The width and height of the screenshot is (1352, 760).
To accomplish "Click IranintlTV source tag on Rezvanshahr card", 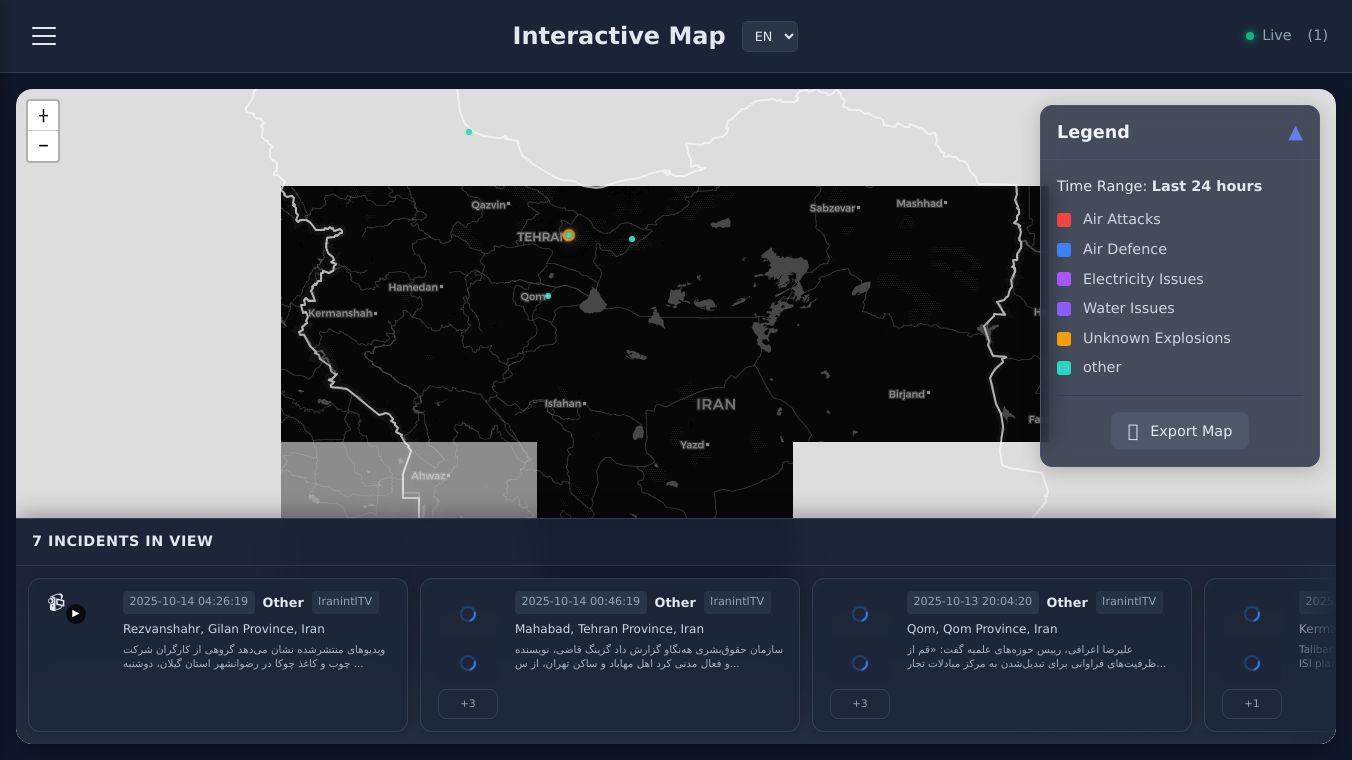I will [x=345, y=602].
